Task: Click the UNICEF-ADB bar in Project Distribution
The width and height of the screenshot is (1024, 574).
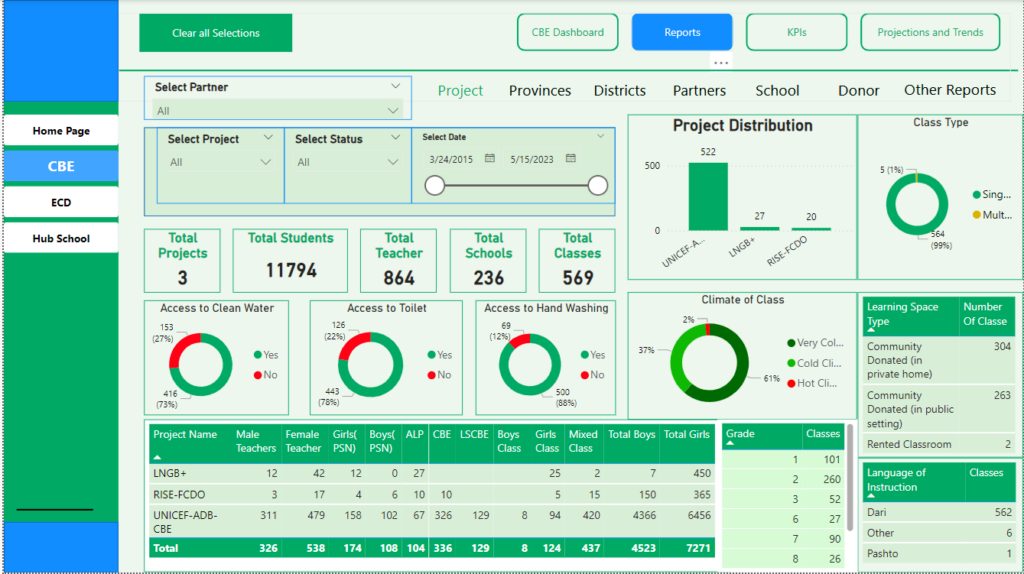Action: (707, 196)
